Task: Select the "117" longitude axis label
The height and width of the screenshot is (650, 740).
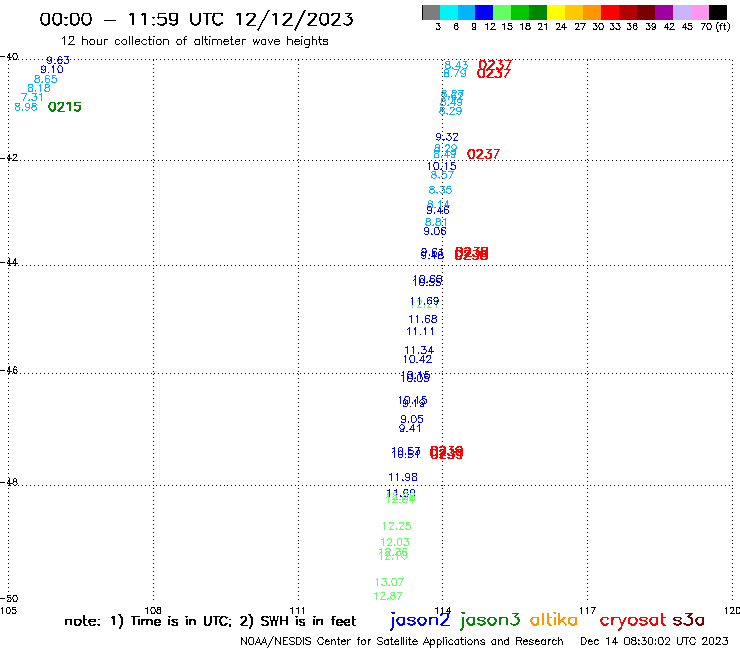Action: tap(587, 611)
